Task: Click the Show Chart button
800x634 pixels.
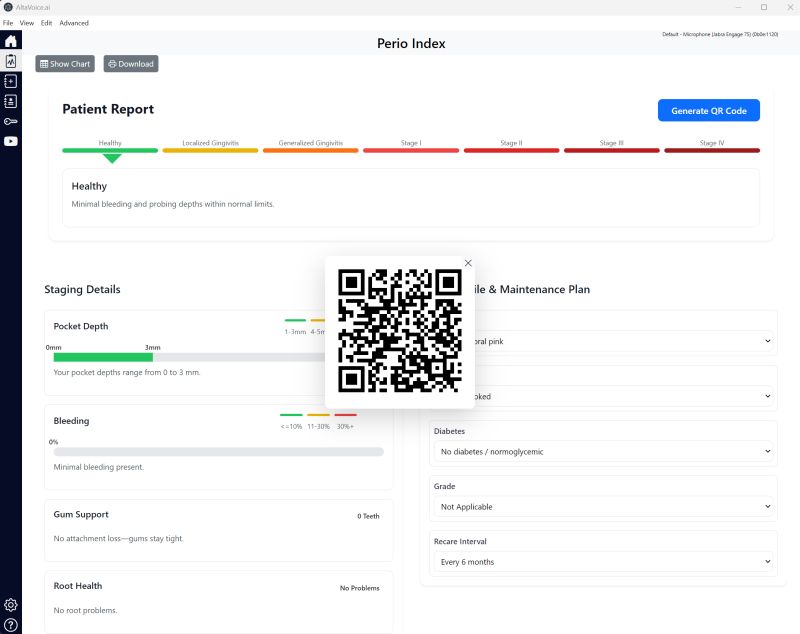Action: [x=65, y=64]
